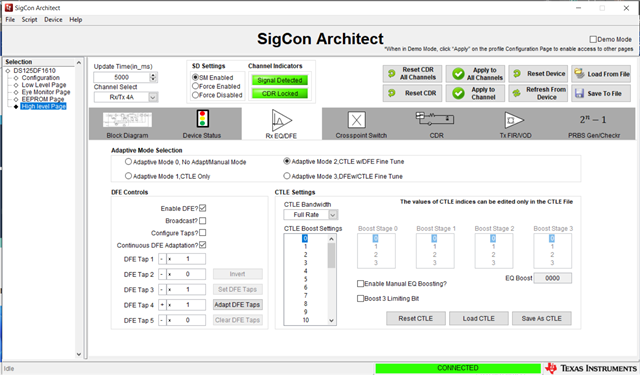The image size is (640, 375).
Task: Open the Block Diagram tab icon
Action: click(127, 120)
